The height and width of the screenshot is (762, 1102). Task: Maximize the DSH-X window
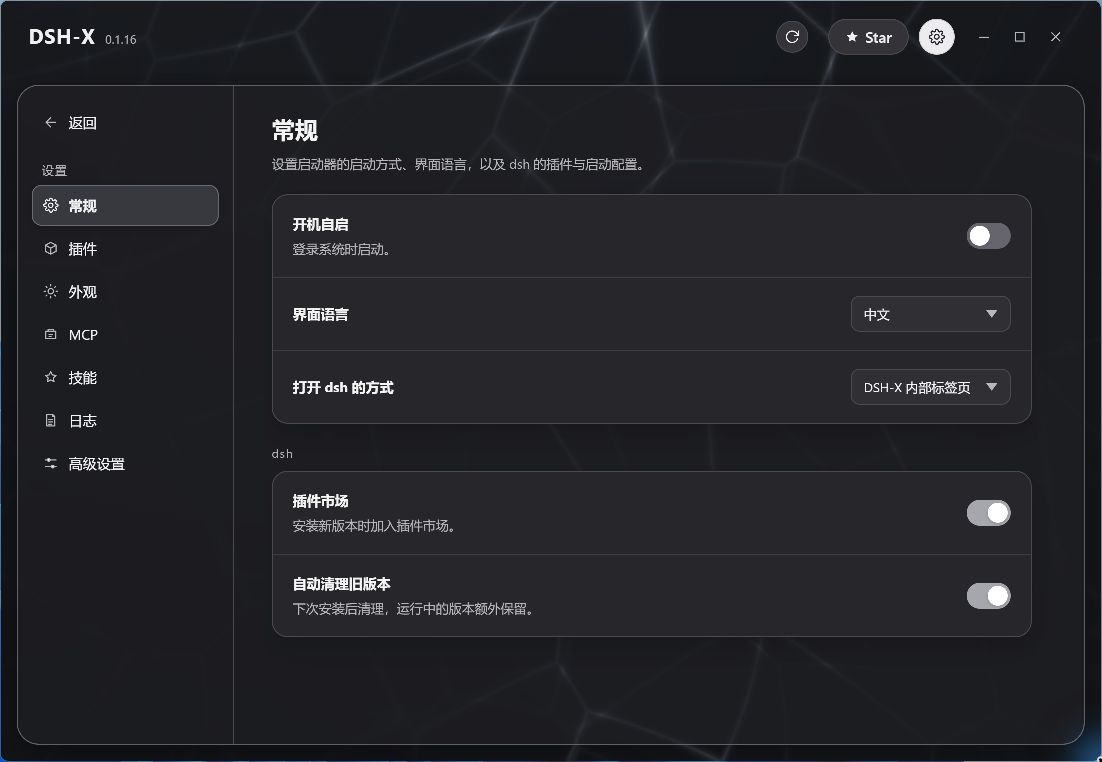click(1020, 37)
